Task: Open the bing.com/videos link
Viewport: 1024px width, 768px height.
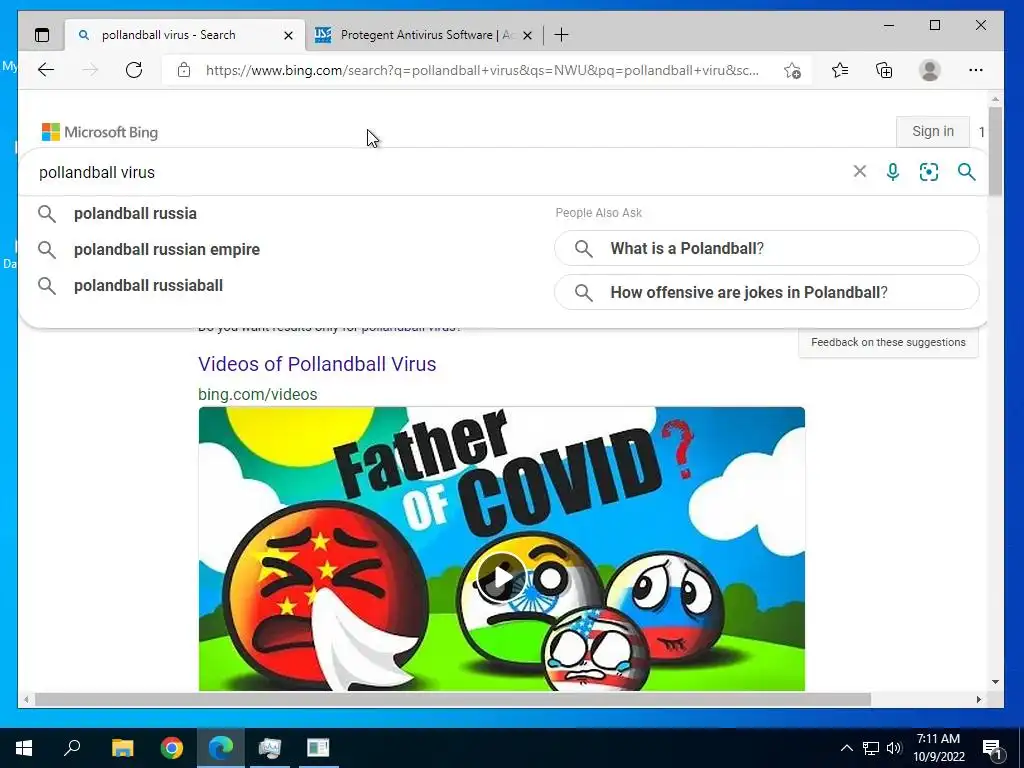Action: [257, 394]
